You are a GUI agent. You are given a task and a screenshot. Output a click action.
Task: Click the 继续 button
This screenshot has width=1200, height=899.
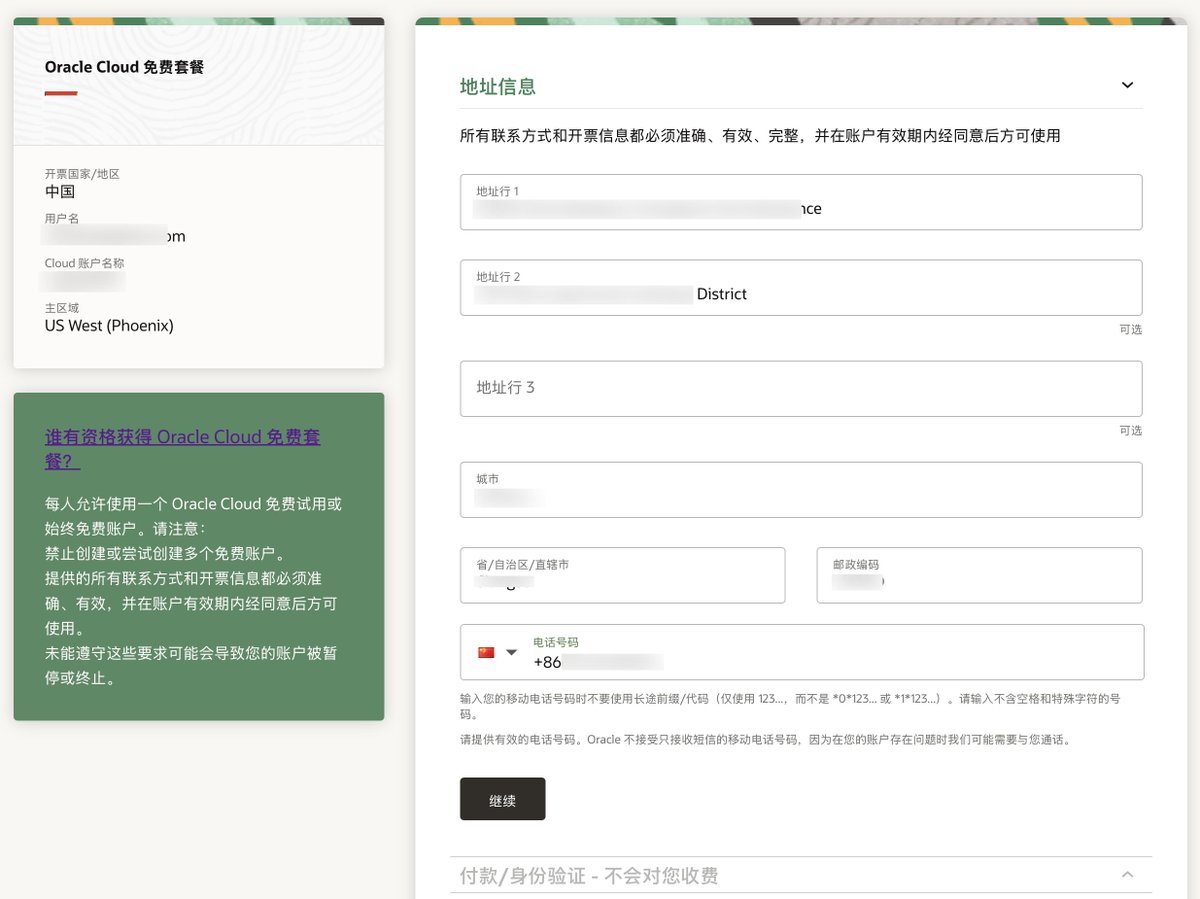[x=503, y=799]
